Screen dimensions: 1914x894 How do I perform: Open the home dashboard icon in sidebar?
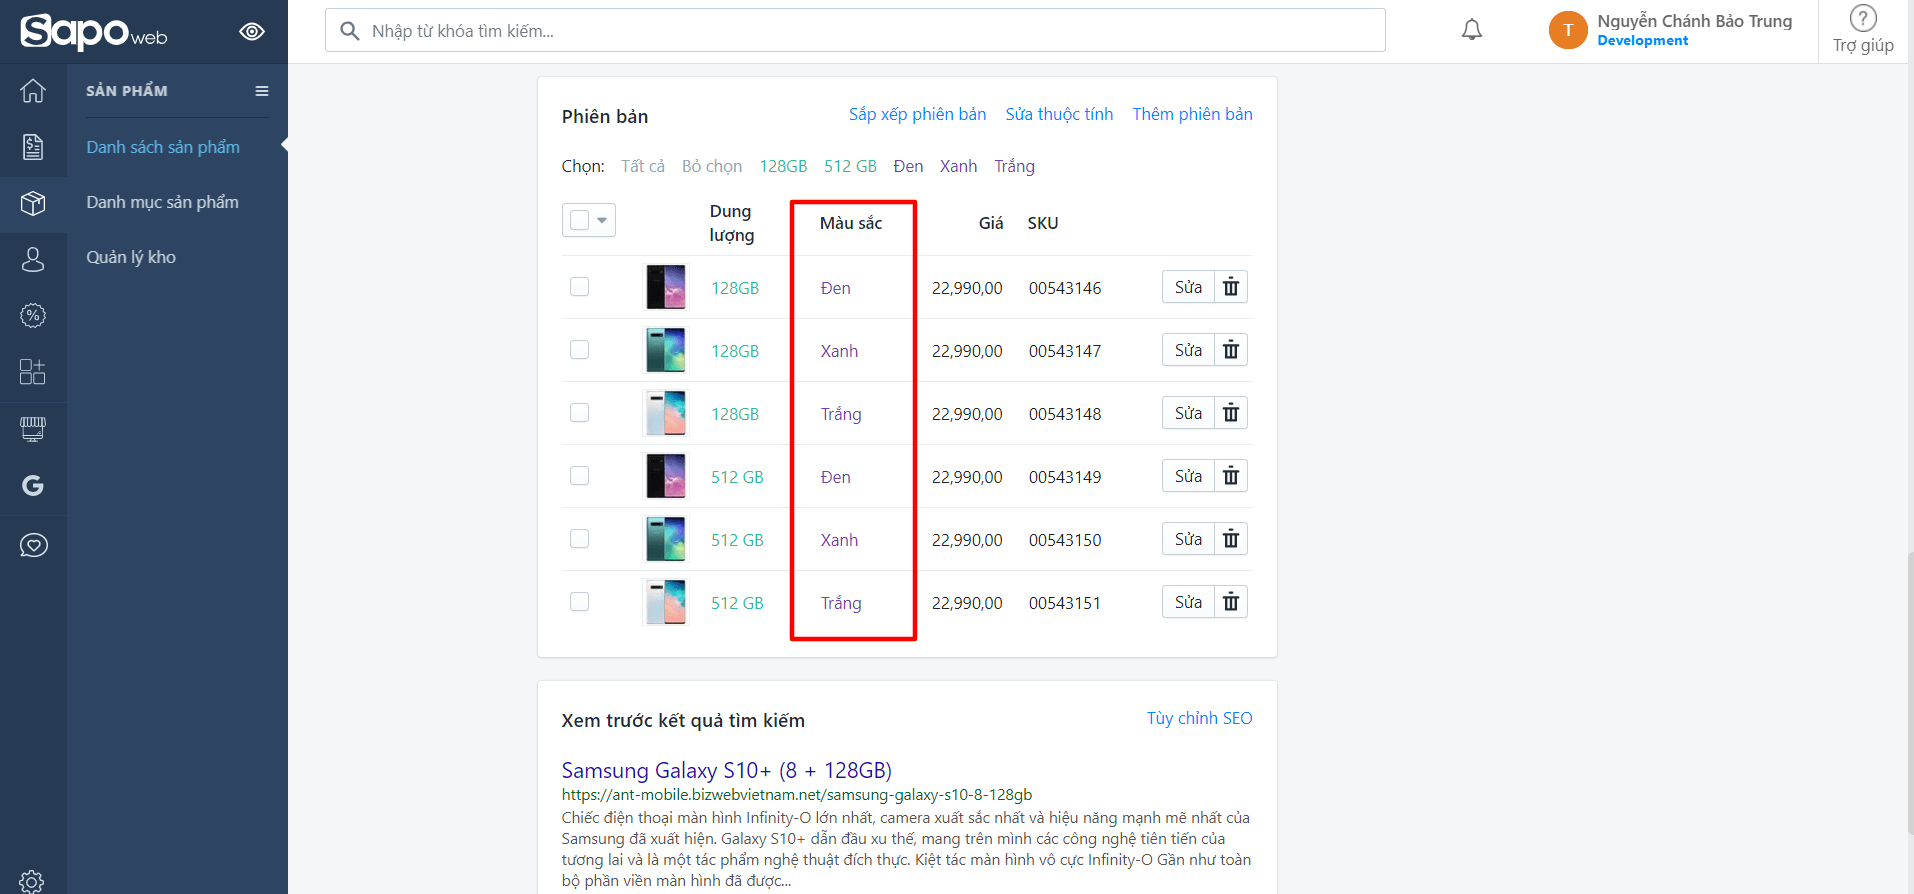pyautogui.click(x=33, y=91)
